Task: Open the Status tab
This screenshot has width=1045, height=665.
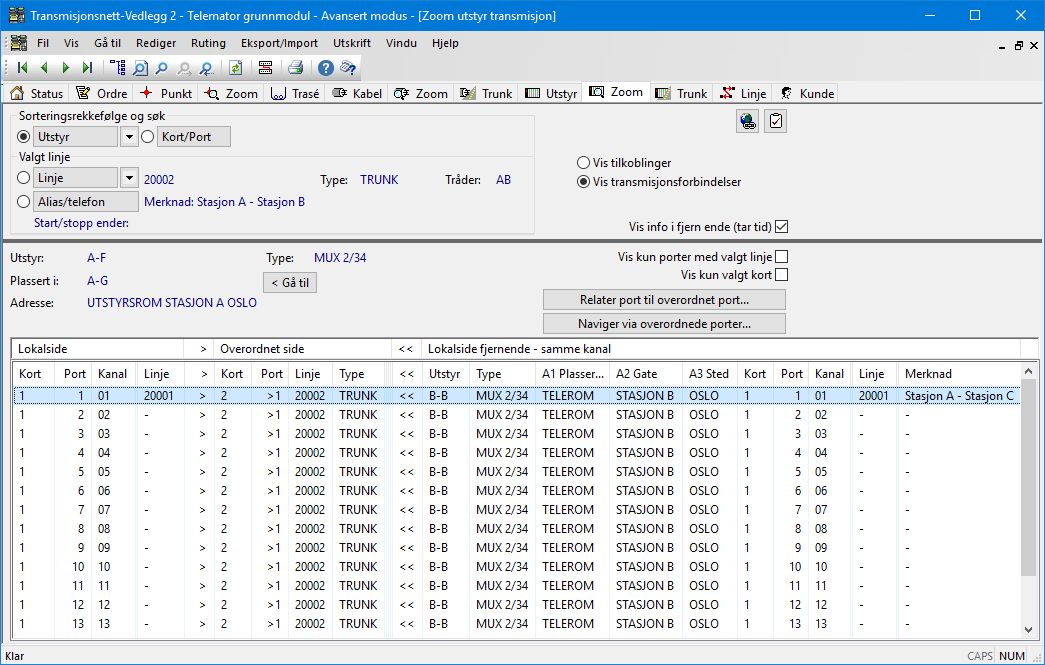Action: point(37,93)
